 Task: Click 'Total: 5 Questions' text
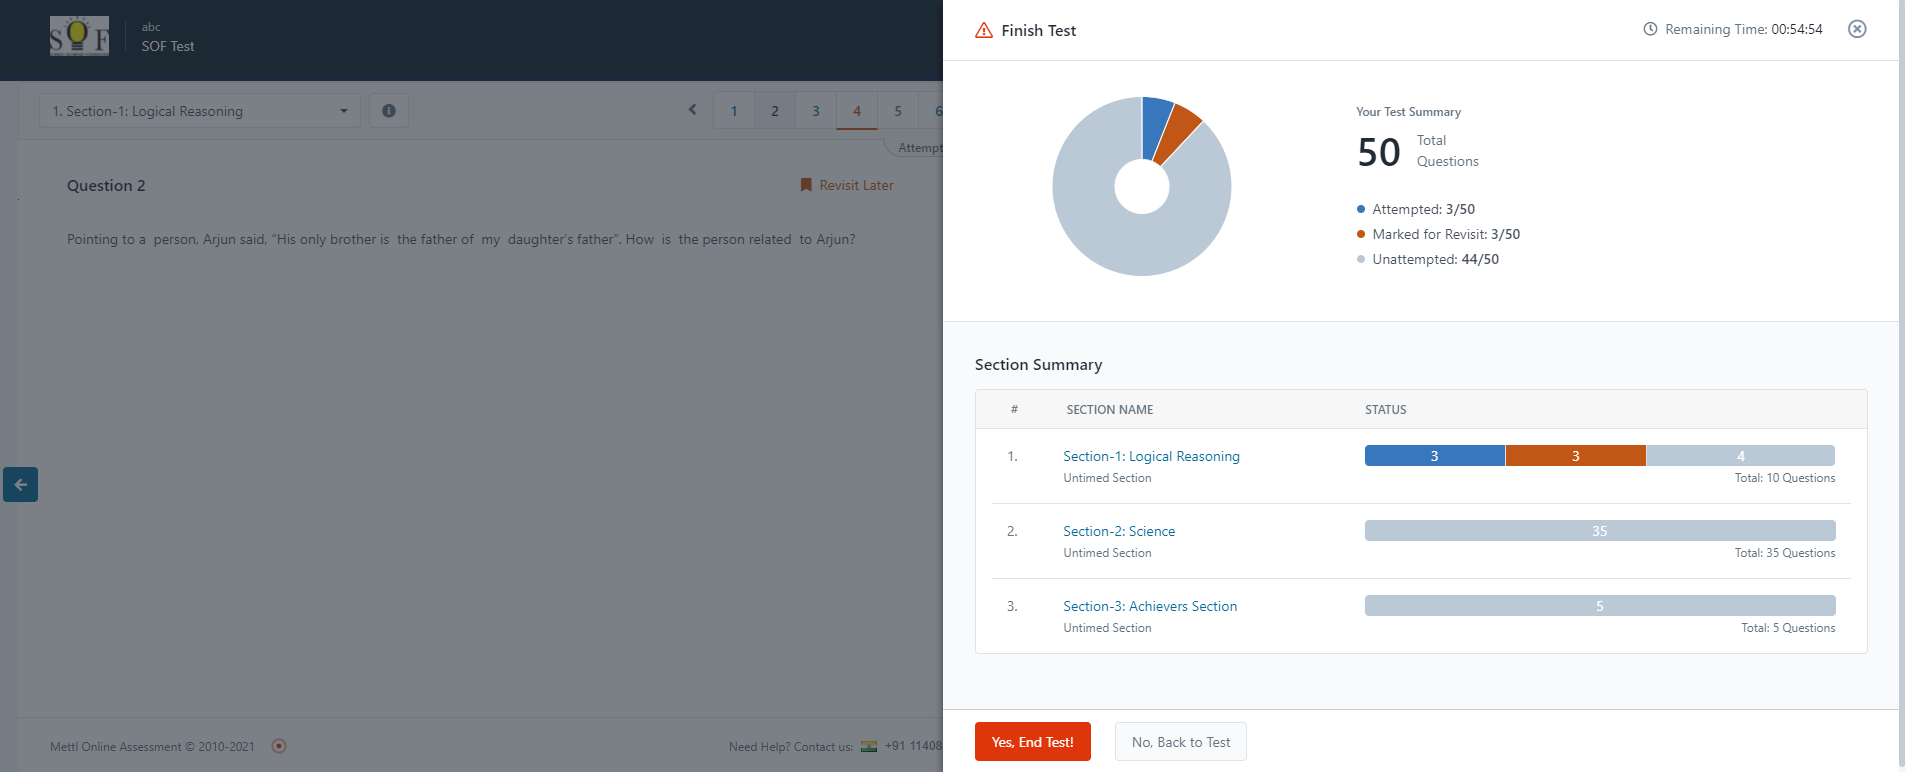pos(1788,628)
